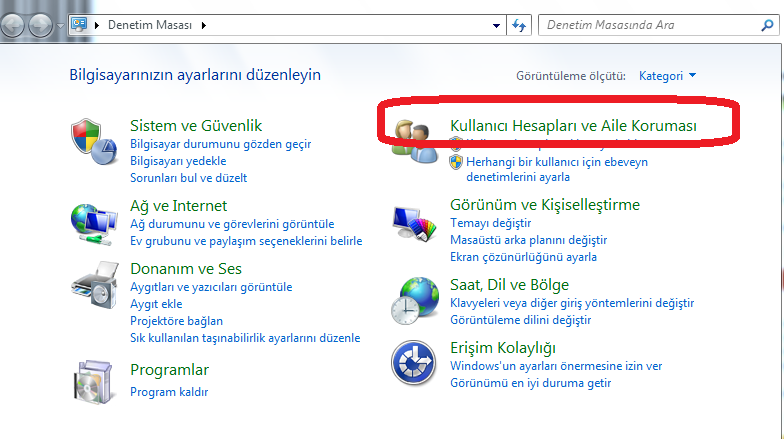Select Sorunları bul ve düzelt
This screenshot has height=439, width=784.
(188, 178)
